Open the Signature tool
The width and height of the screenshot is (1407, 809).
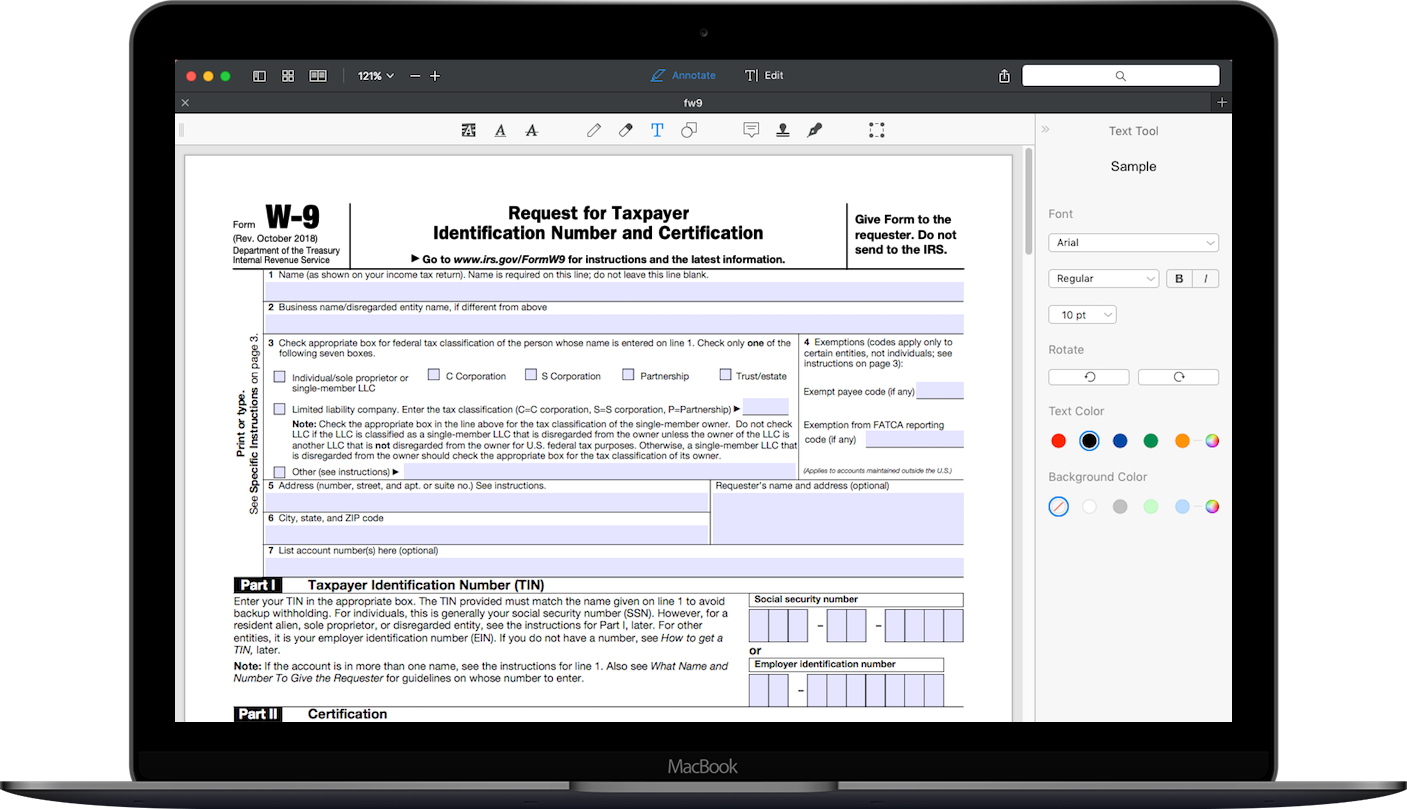tap(814, 130)
